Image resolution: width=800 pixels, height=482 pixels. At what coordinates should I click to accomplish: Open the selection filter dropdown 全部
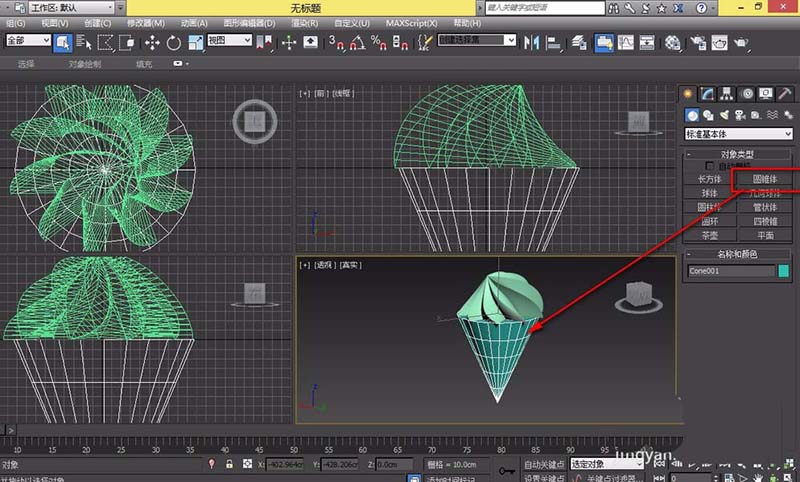click(x=28, y=40)
